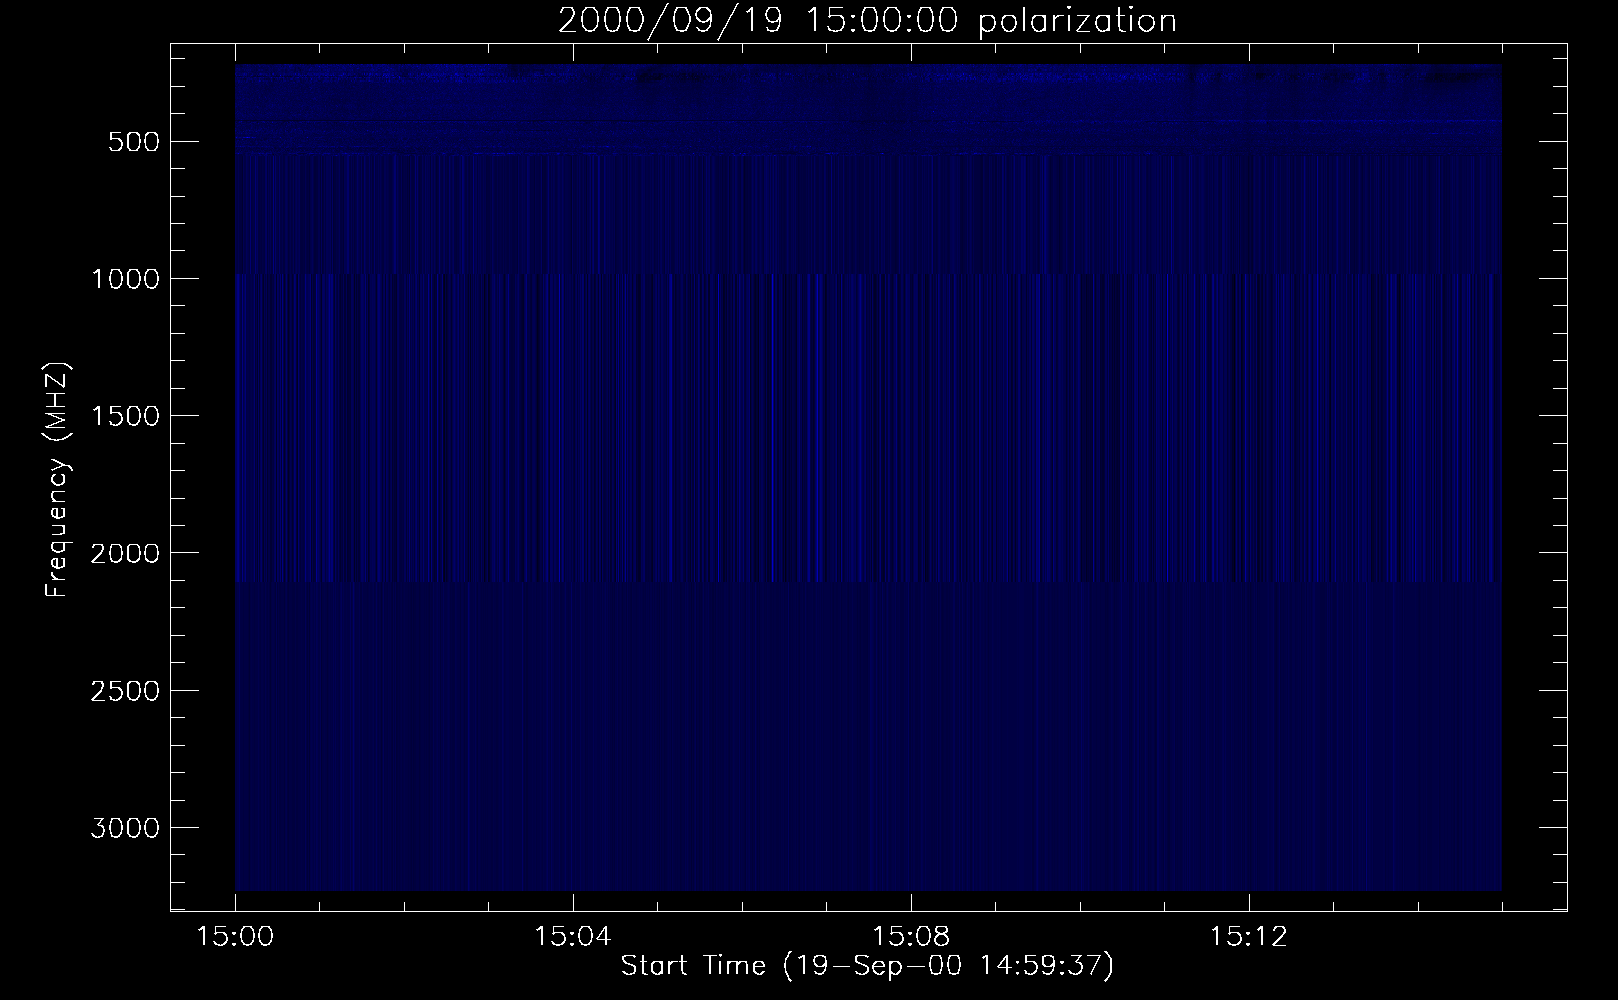Viewport: 1618px width, 1000px height.
Task: Click the plot title '2000/09/19 15:00:00 polarization'
Action: tap(867, 21)
